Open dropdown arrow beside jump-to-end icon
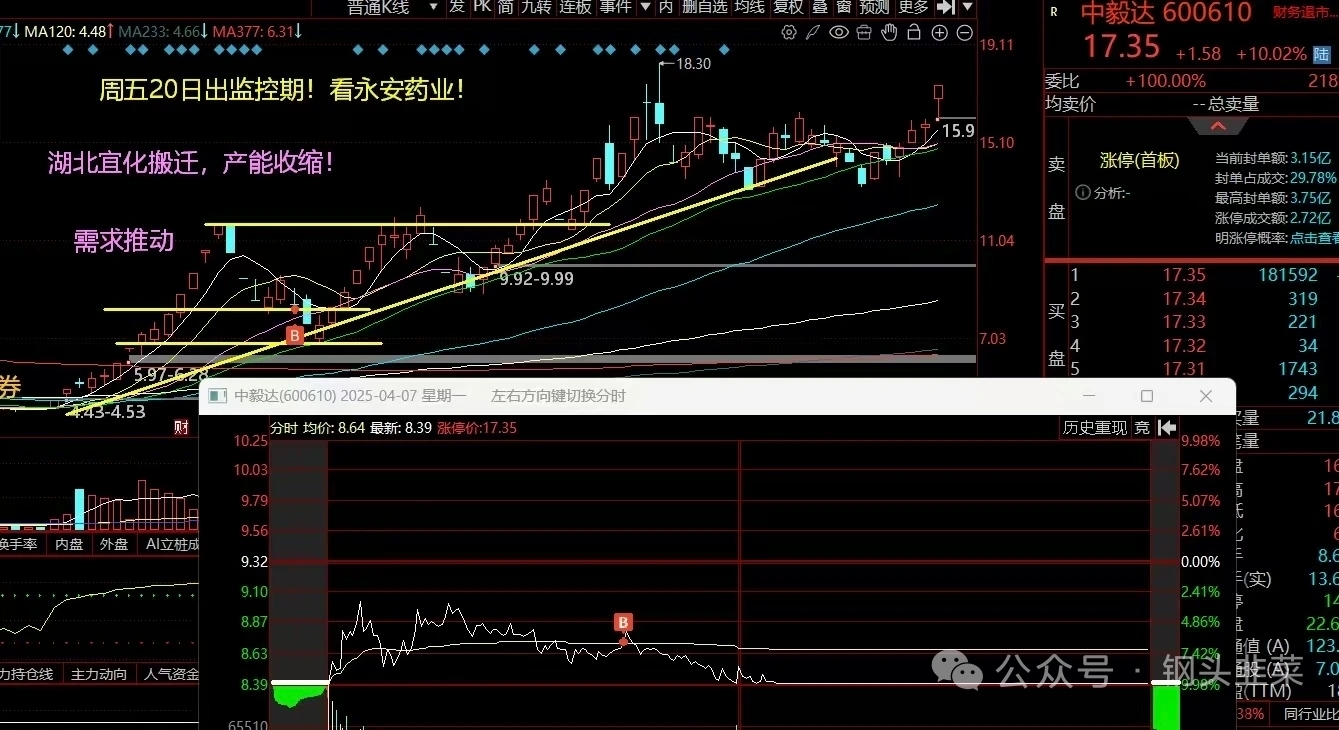The image size is (1339, 730). pyautogui.click(x=966, y=7)
